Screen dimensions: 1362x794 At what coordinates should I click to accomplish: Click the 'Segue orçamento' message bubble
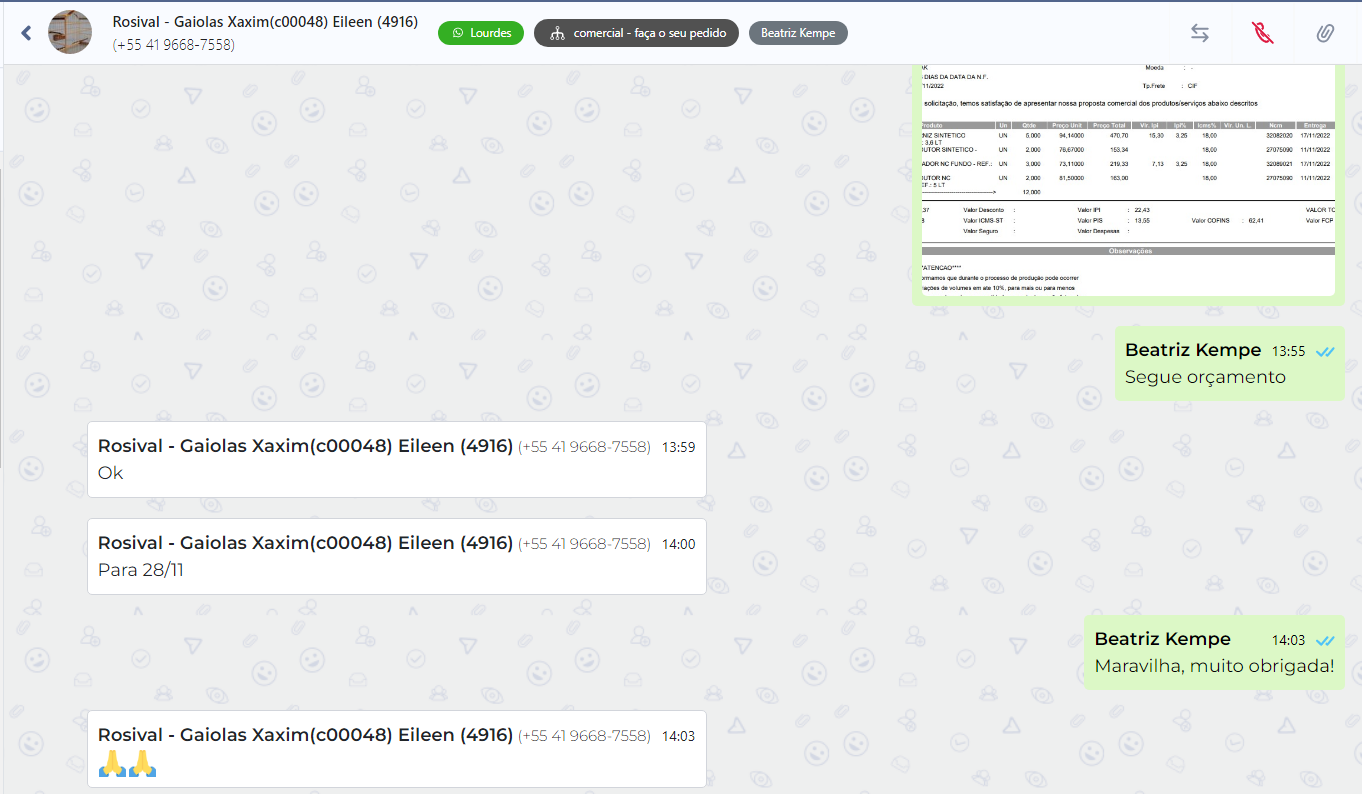click(x=1205, y=377)
